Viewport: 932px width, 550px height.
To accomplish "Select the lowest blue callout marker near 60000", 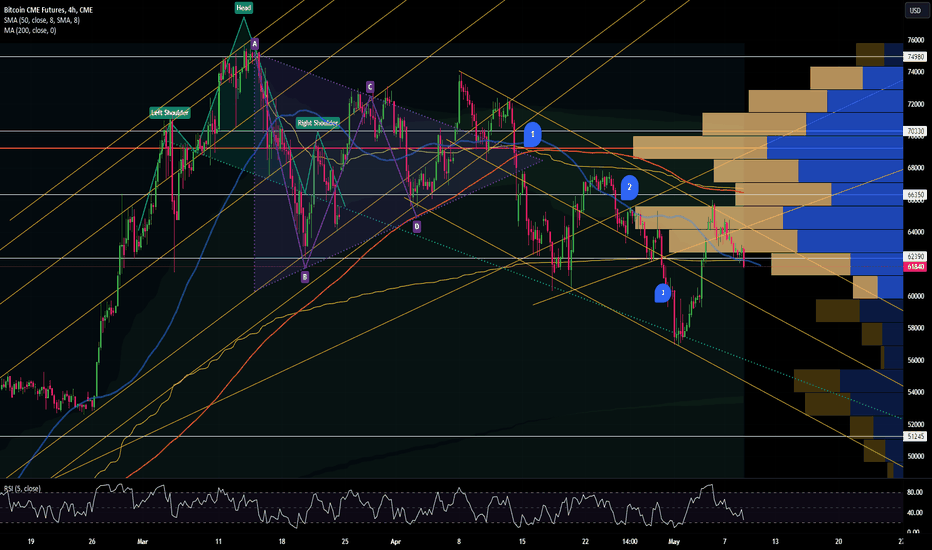I will pyautogui.click(x=663, y=293).
